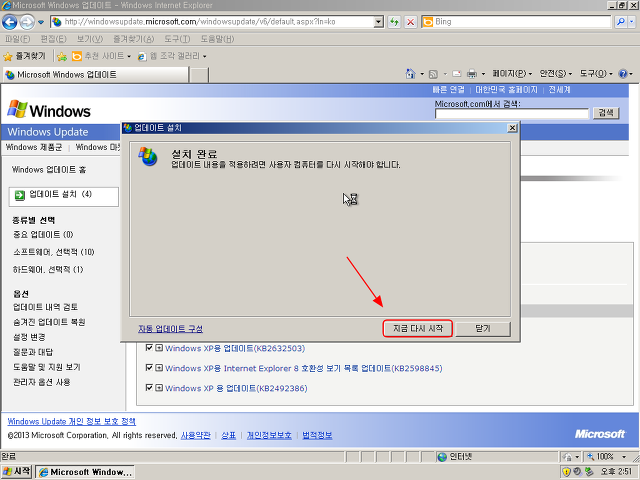Click the address bar URL field
Viewport: 640px width, 480px height.
[212, 22]
